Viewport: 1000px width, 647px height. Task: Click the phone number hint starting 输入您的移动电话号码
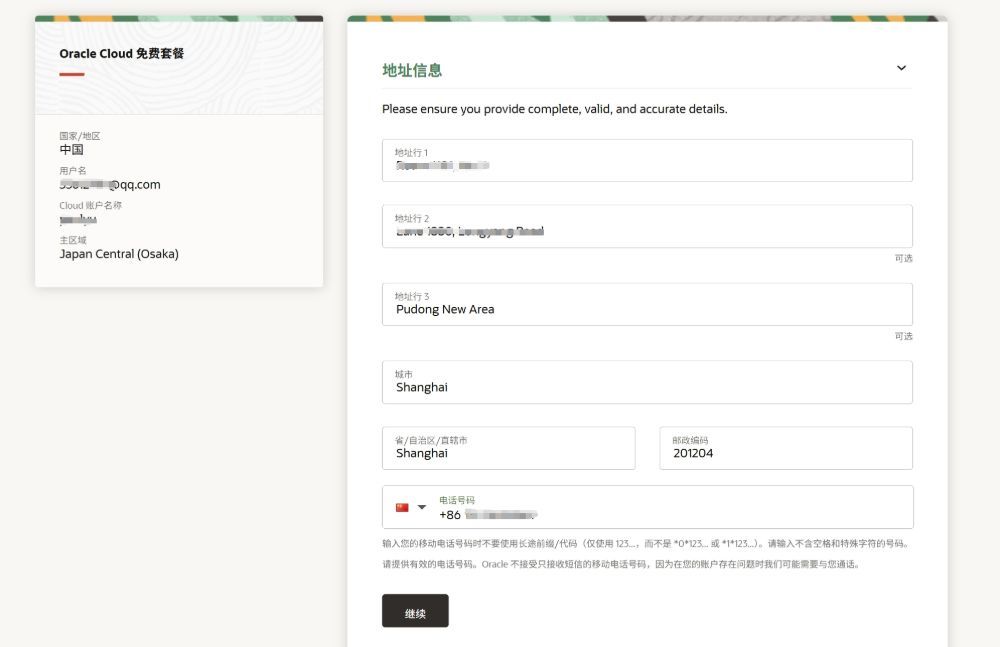pos(646,544)
